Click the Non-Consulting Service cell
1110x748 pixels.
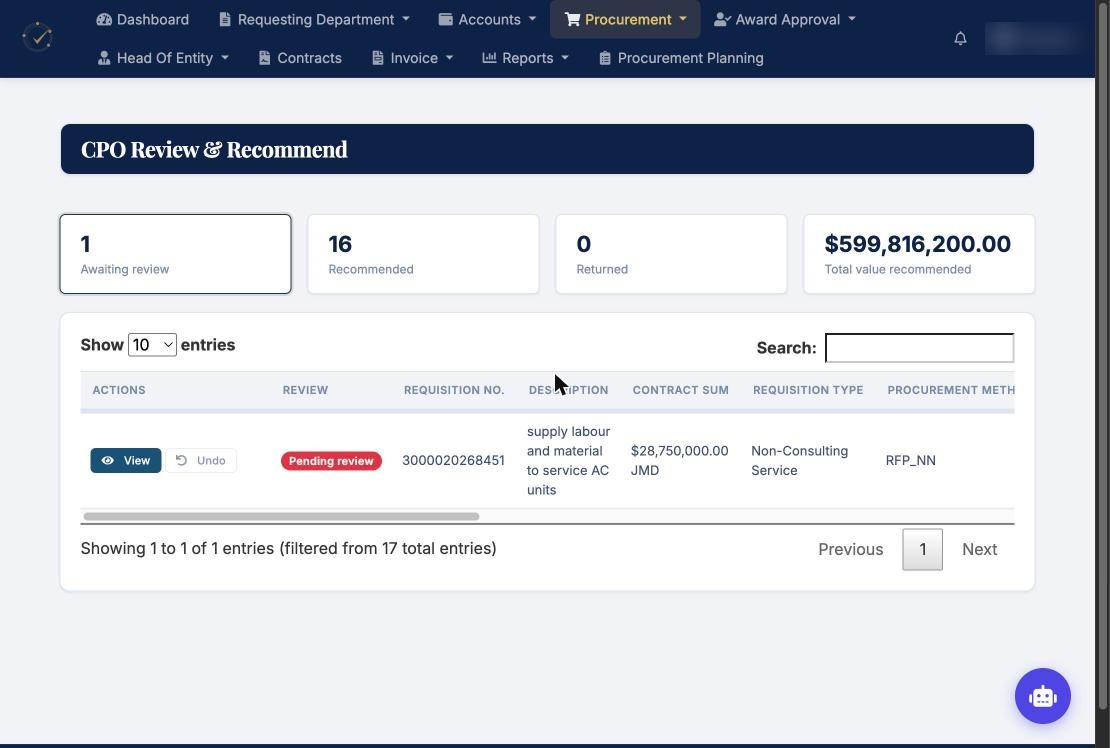tap(799, 461)
